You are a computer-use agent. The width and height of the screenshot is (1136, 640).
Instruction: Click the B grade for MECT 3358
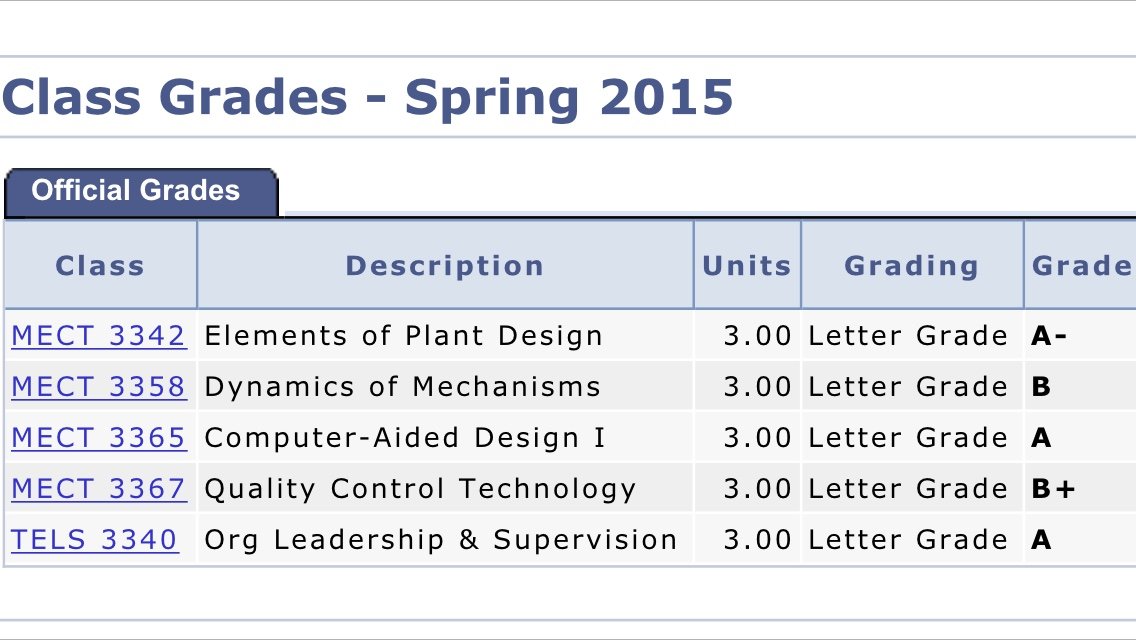coord(1041,386)
